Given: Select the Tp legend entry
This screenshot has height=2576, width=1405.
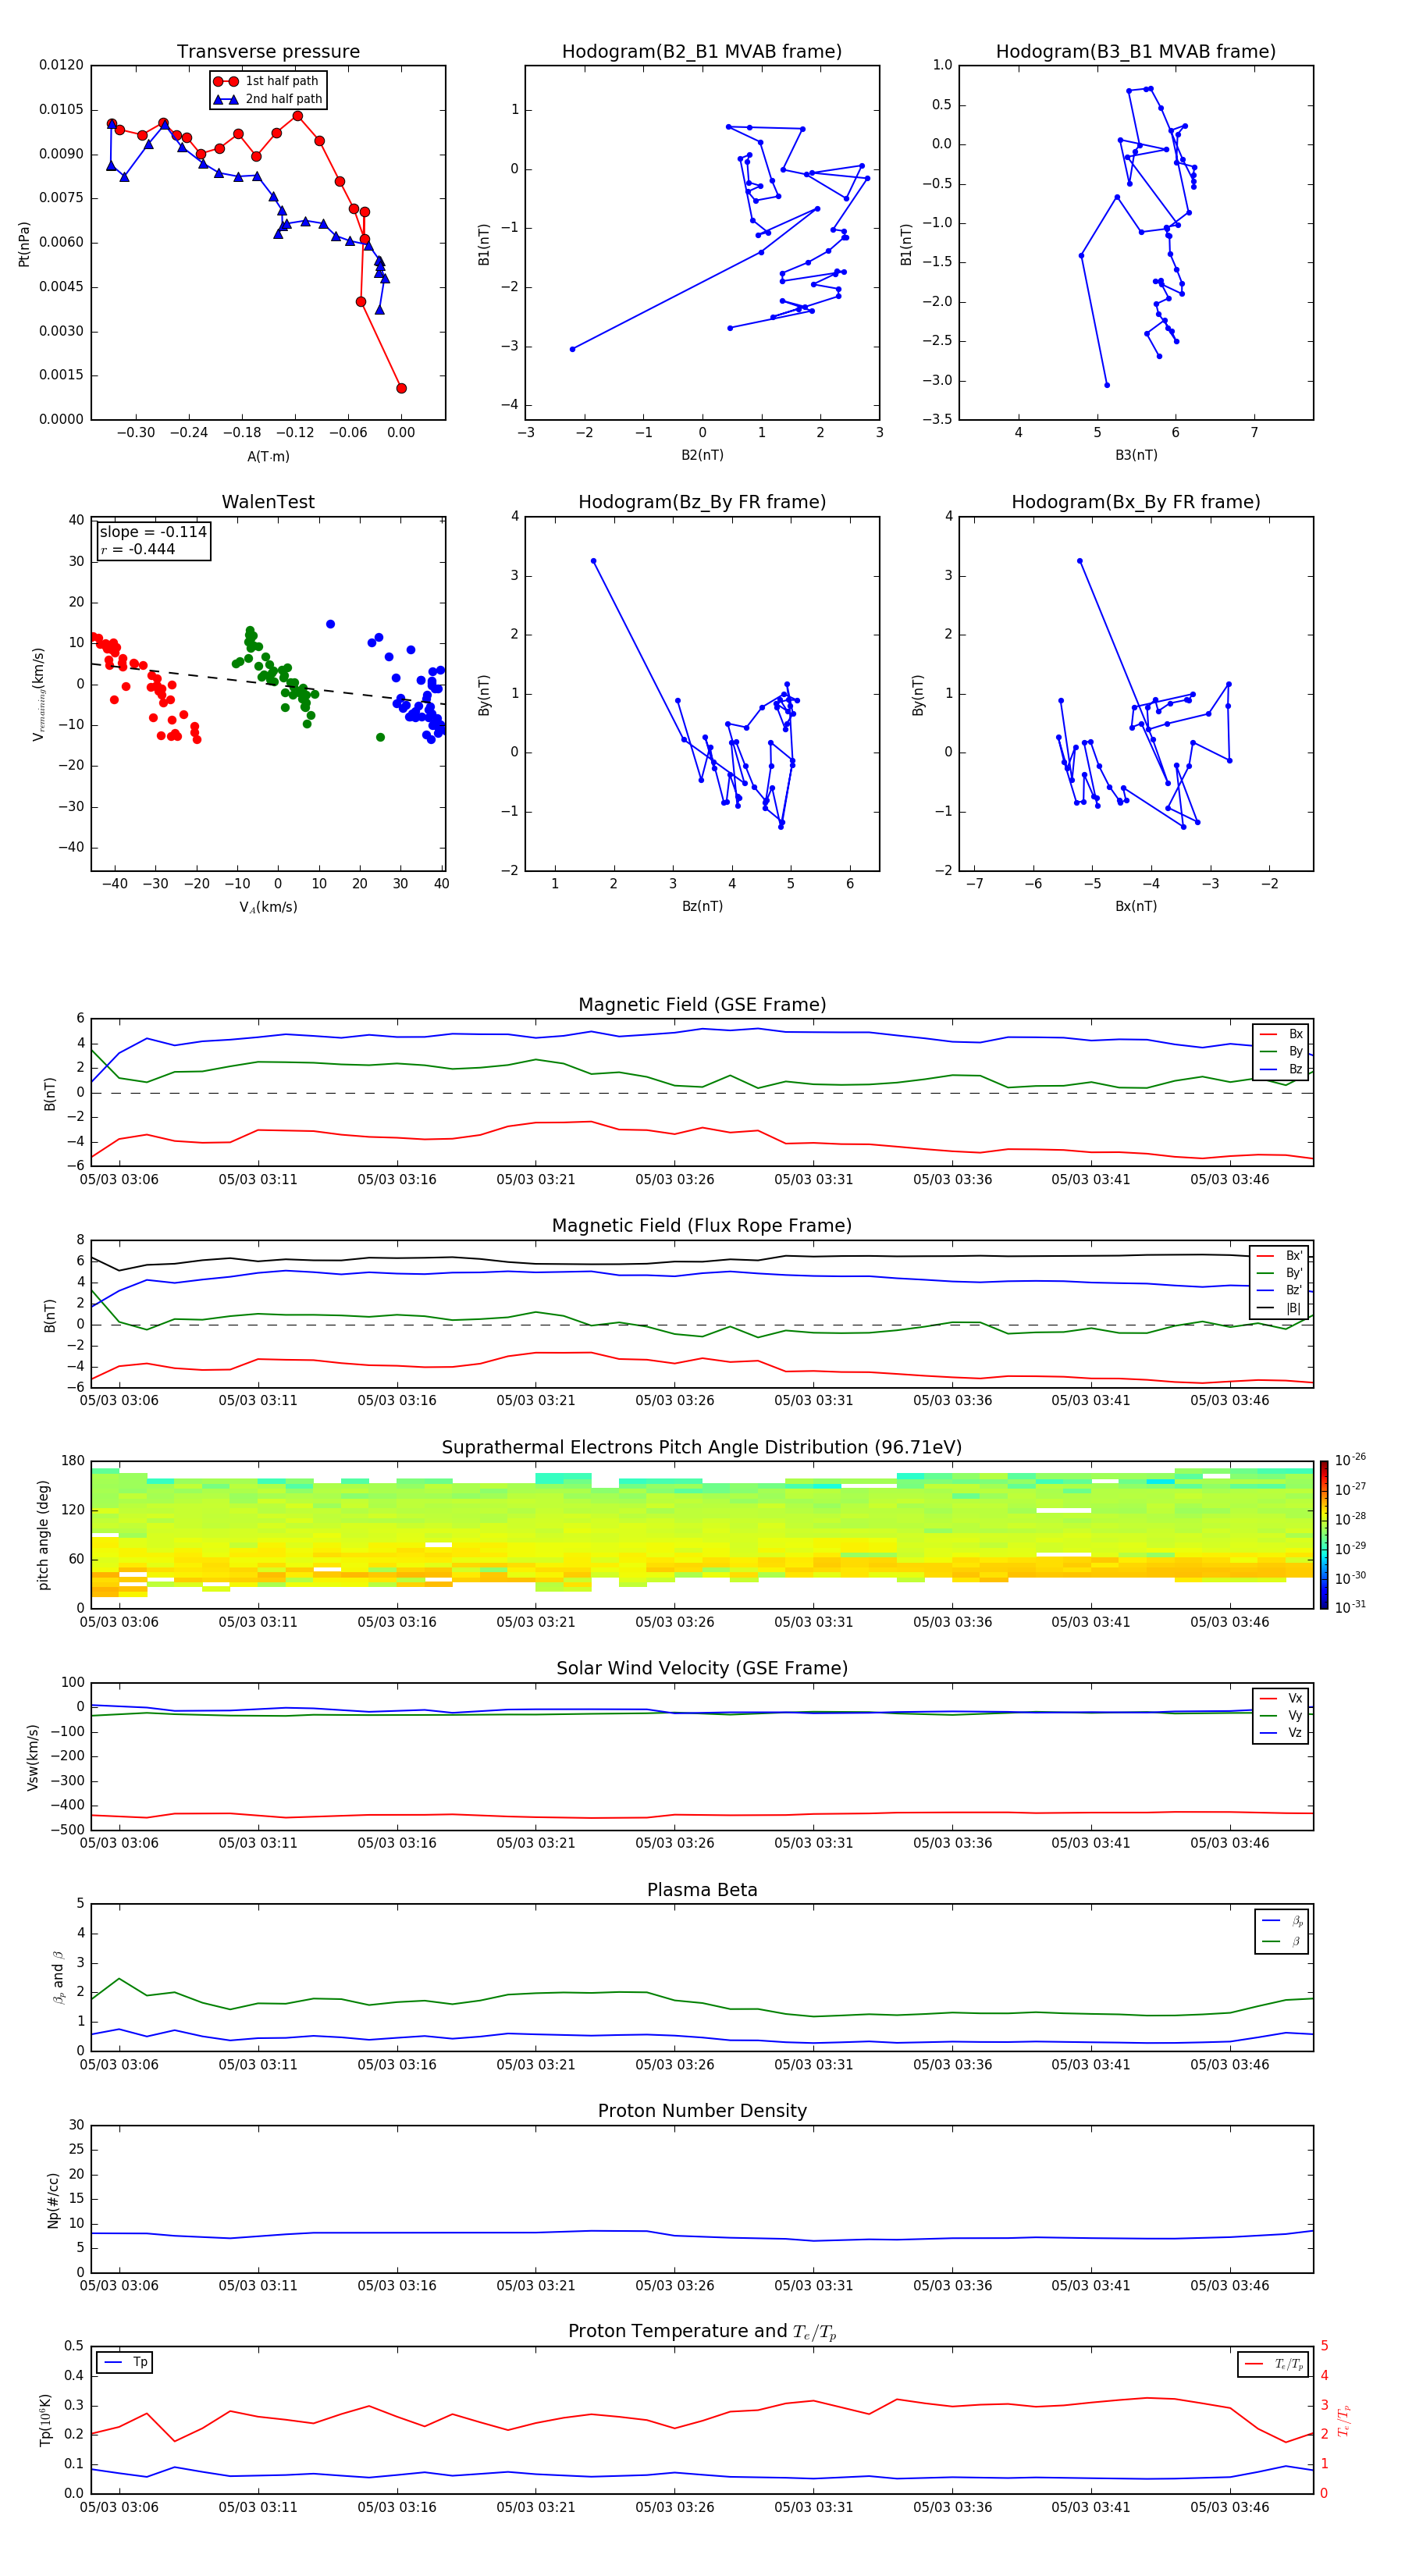Looking at the screenshot, I should click(x=124, y=2362).
